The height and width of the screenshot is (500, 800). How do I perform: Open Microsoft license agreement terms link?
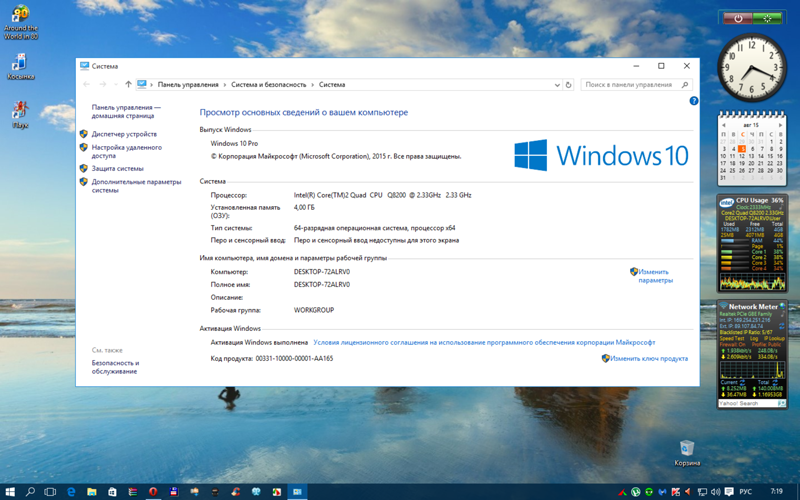(484, 342)
